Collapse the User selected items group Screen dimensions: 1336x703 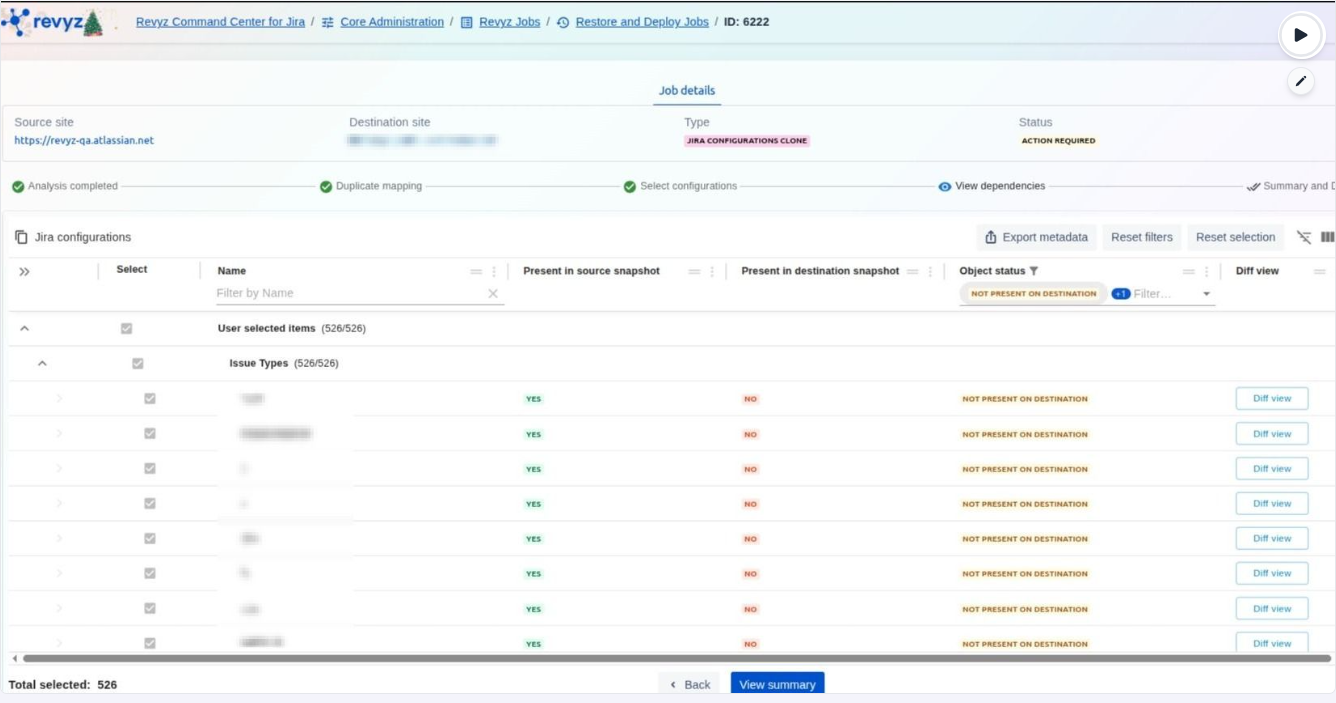click(25, 328)
